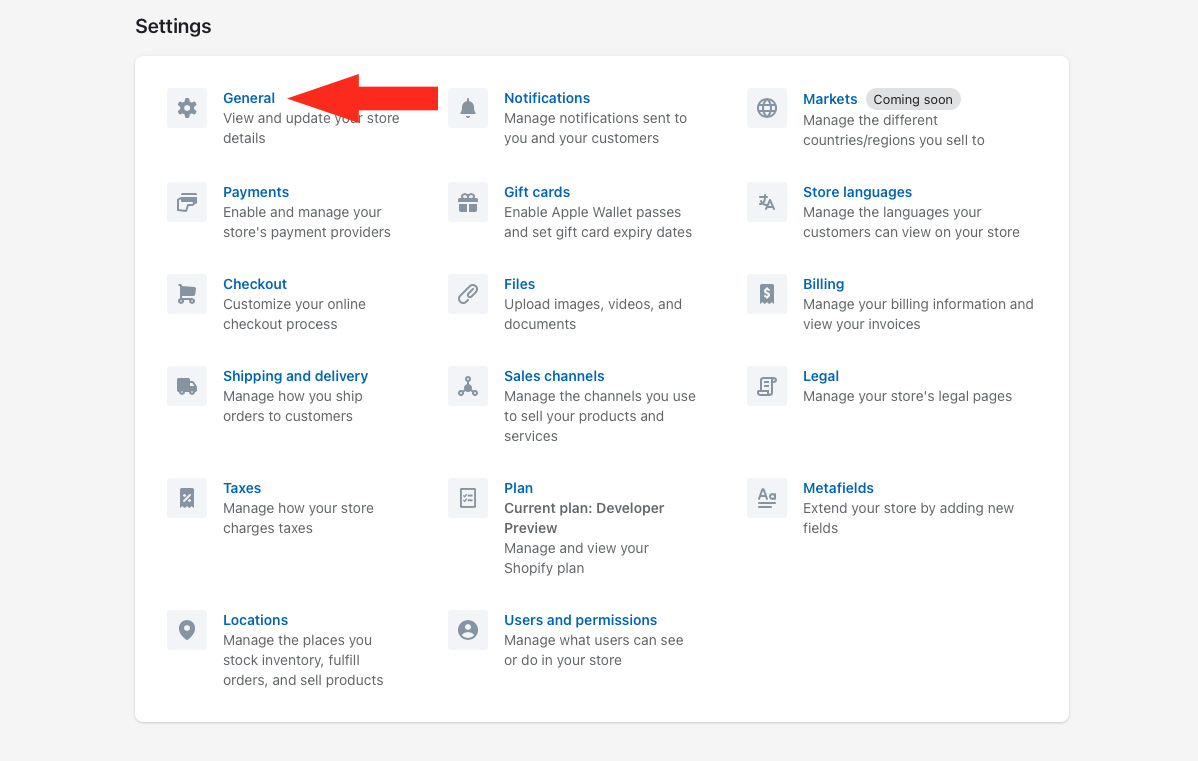
Task: Click the Checkout shopping cart icon
Action: (x=187, y=294)
